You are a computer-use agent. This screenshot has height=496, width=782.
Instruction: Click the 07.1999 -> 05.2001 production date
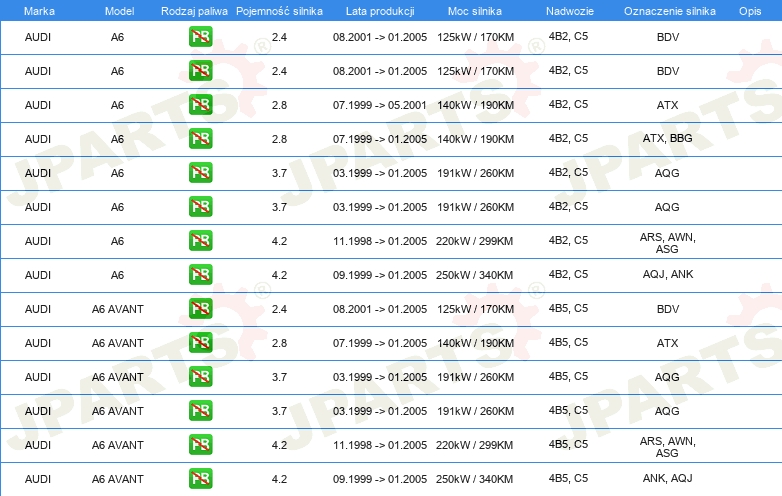click(x=379, y=105)
